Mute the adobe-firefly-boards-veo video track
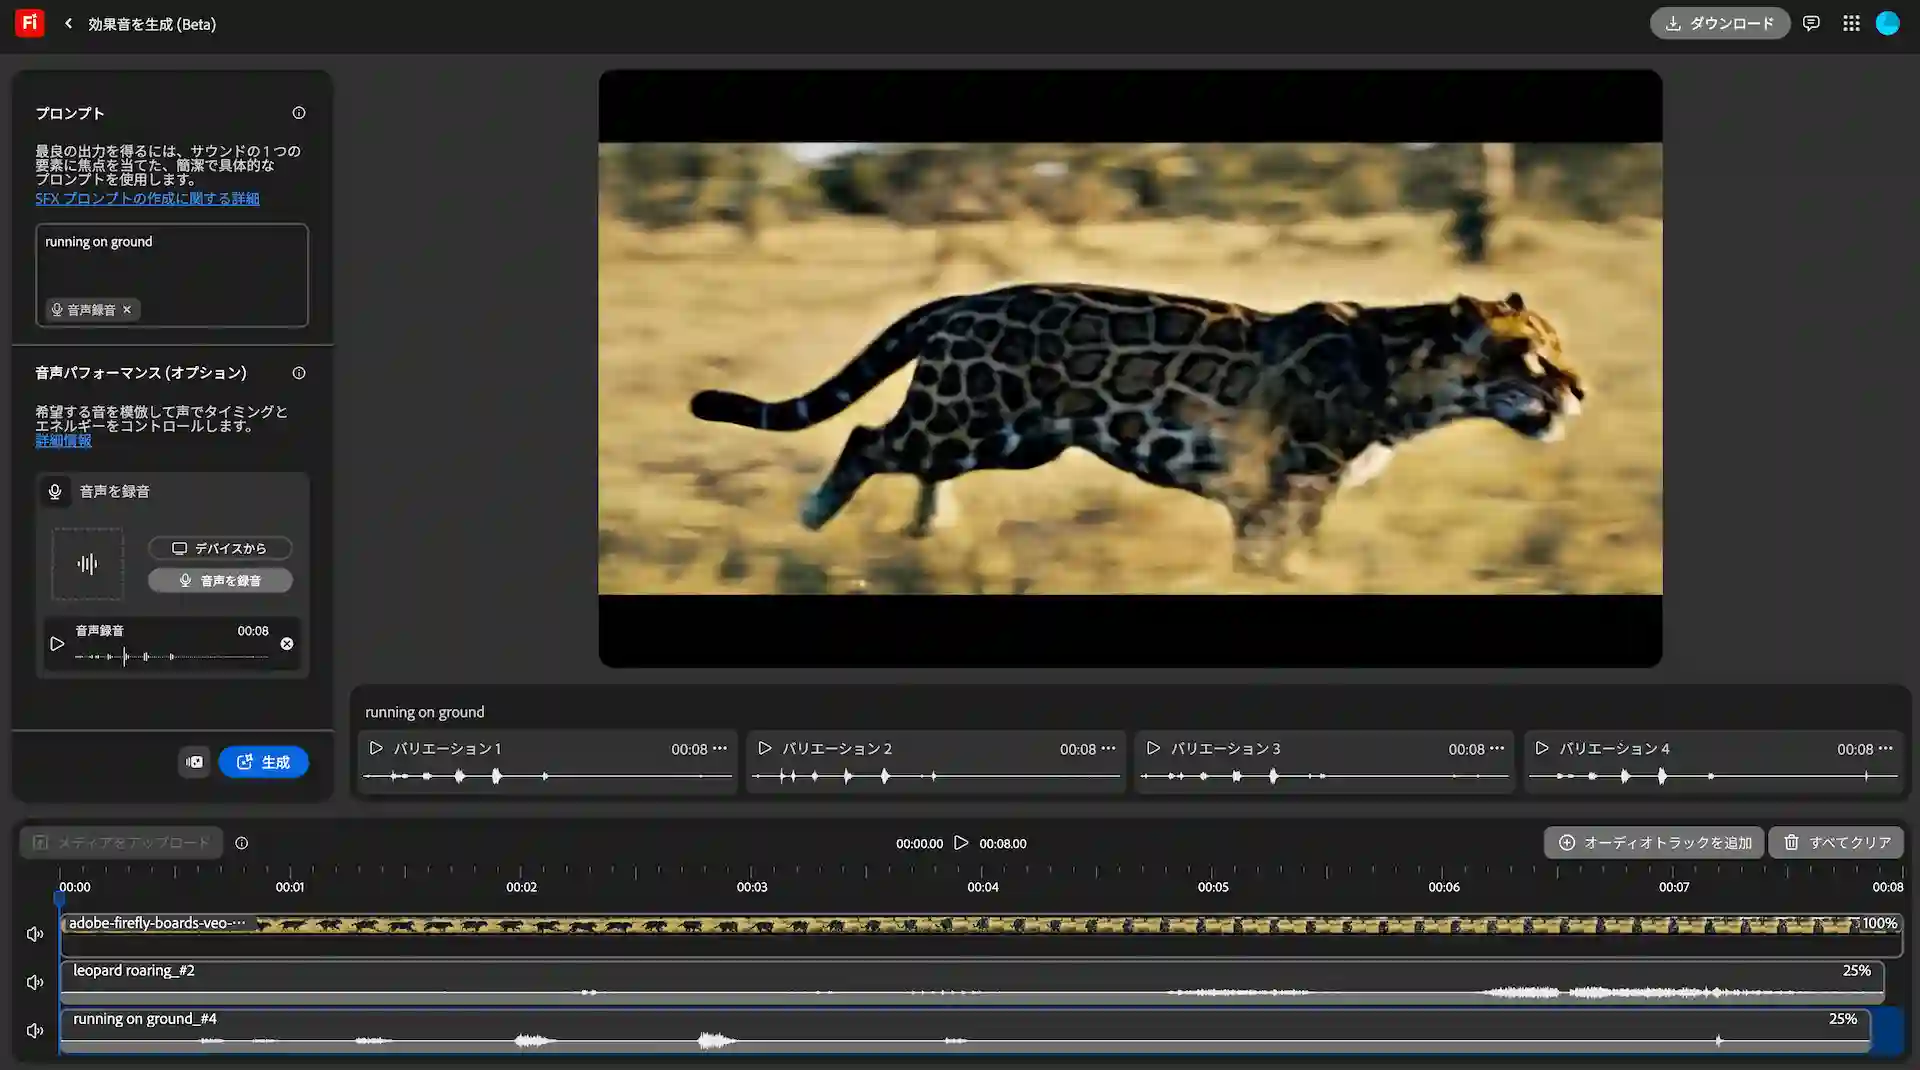Screen dimensions: 1920x1070 pos(35,934)
